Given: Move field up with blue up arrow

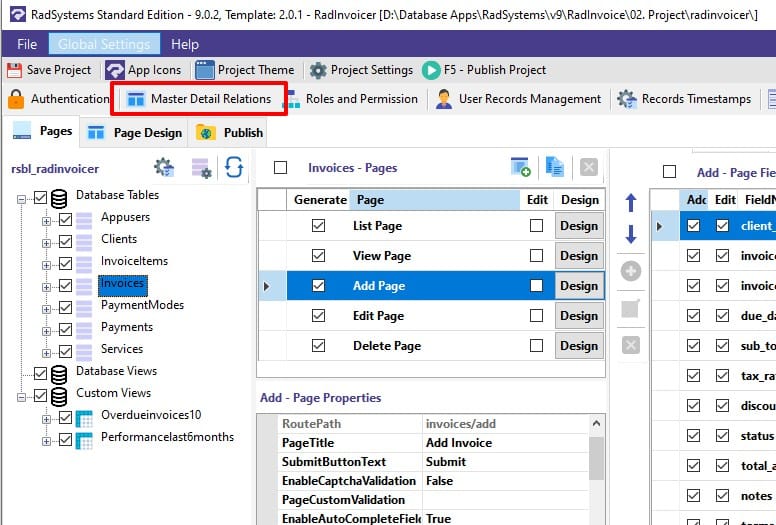Looking at the screenshot, I should 630,202.
